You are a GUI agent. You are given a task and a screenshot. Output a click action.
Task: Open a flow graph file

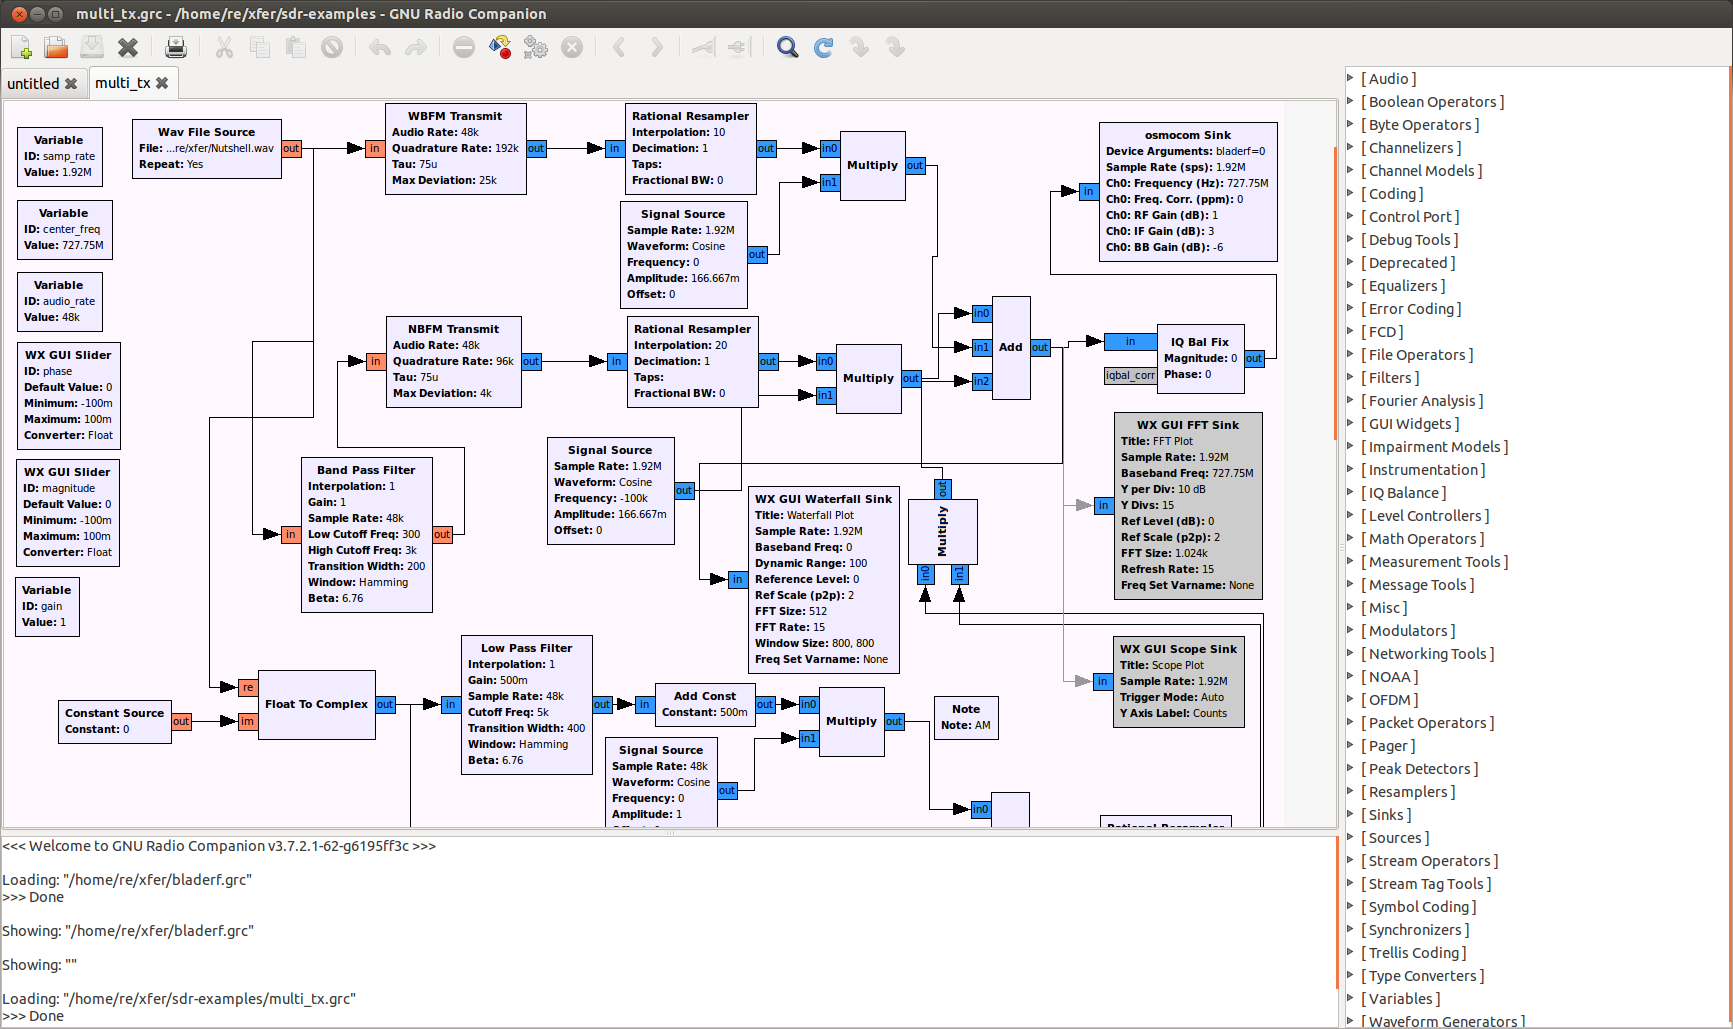56,47
